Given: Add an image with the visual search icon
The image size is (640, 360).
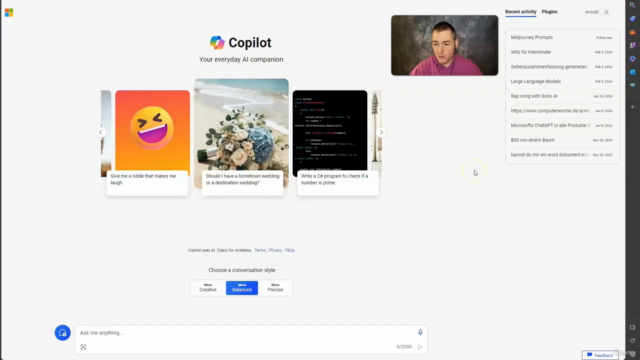Looking at the screenshot, I should [x=83, y=347].
